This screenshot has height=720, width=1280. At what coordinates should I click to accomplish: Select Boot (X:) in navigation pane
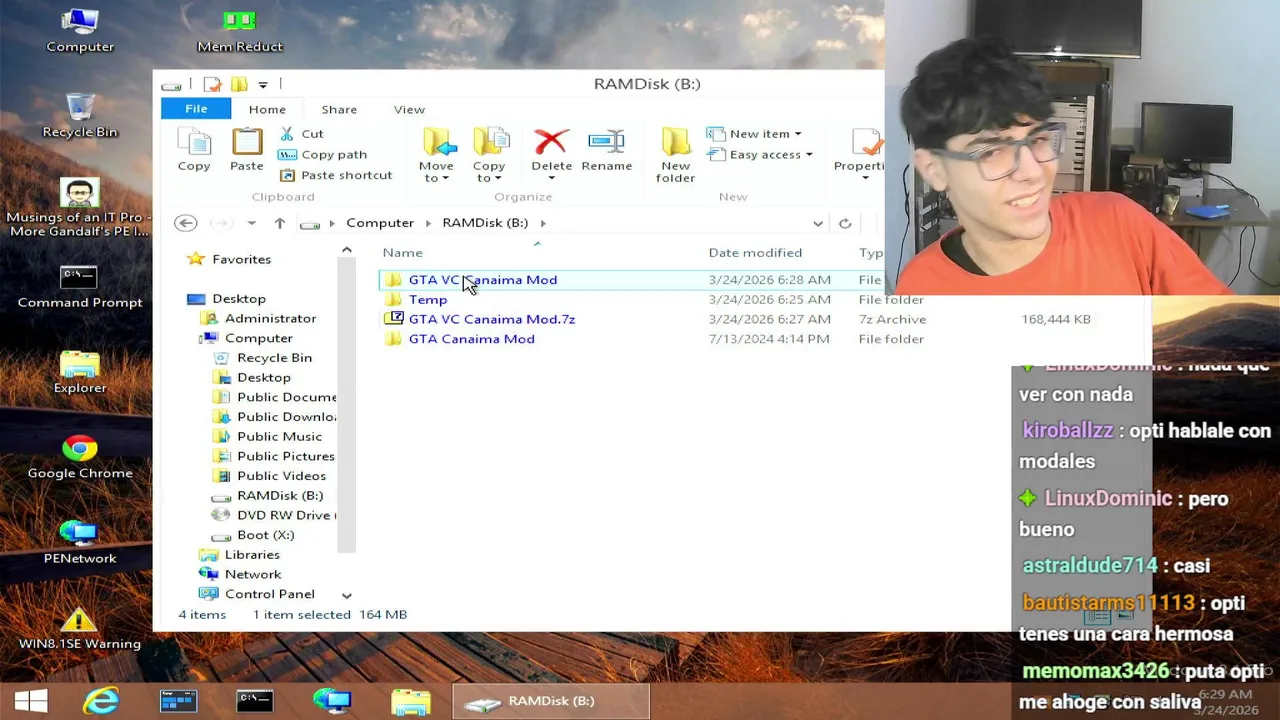tap(265, 534)
